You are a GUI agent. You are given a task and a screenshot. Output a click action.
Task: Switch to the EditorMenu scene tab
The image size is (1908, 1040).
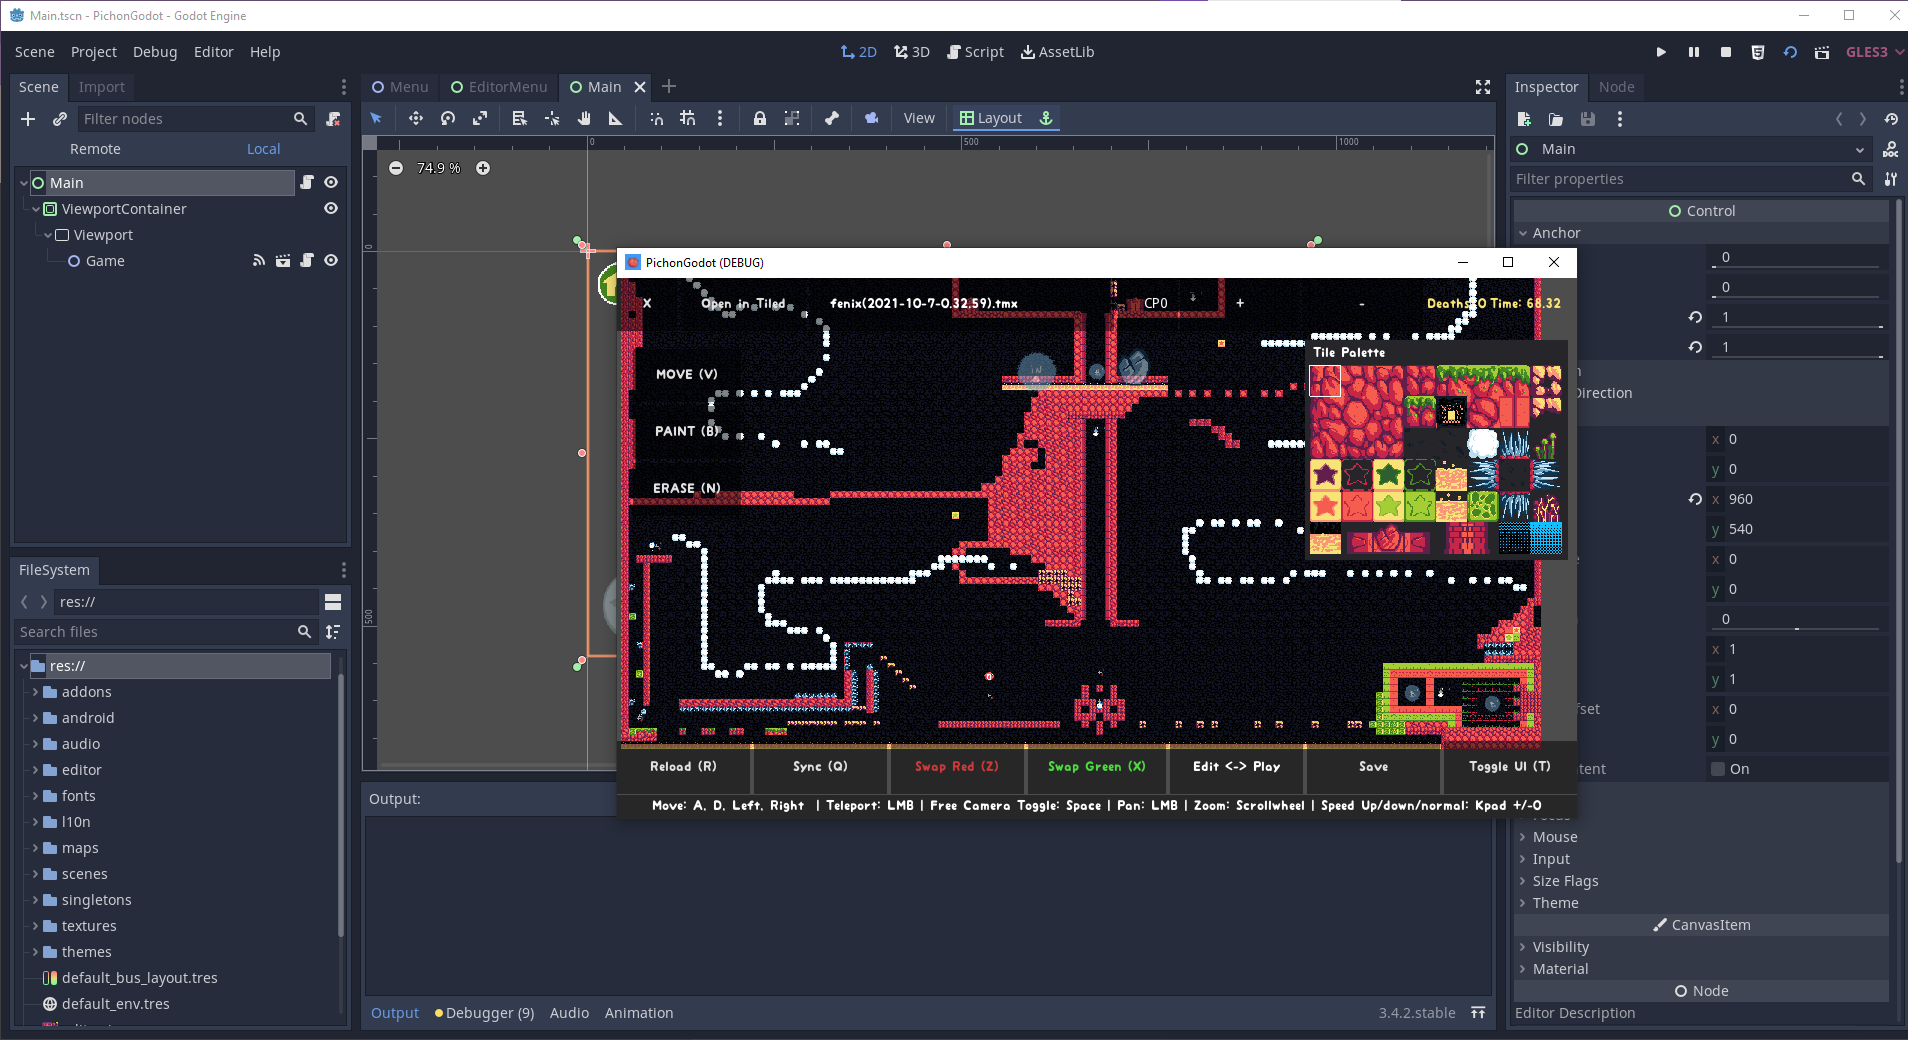pyautogui.click(x=499, y=87)
